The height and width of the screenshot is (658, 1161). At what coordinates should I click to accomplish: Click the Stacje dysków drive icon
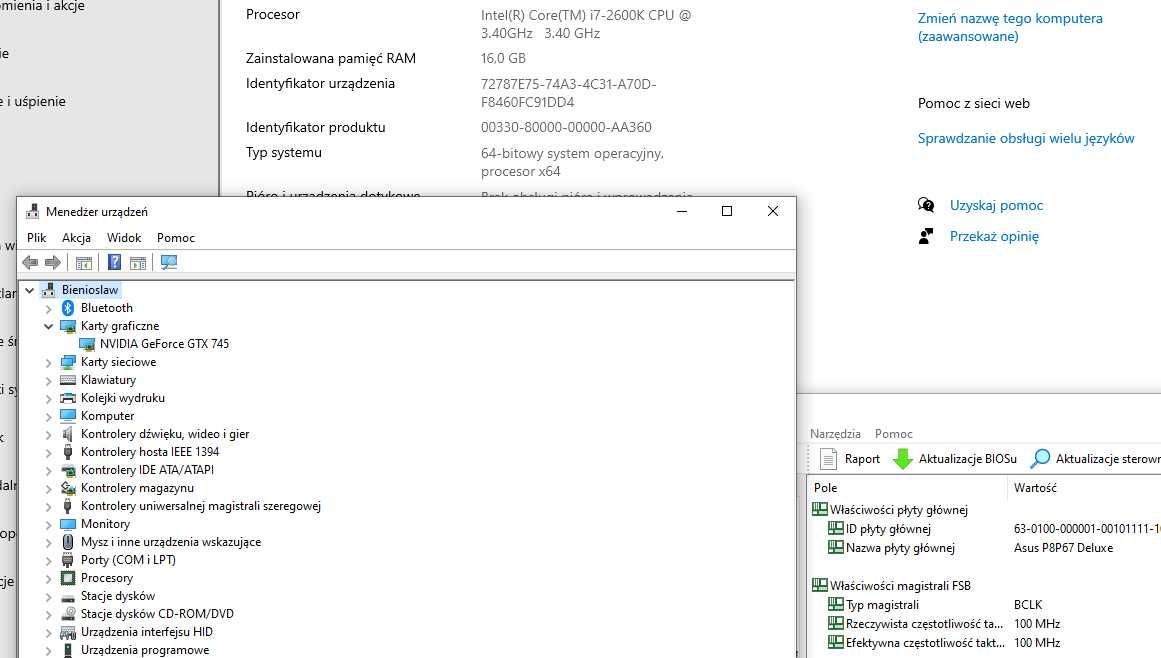click(68, 597)
